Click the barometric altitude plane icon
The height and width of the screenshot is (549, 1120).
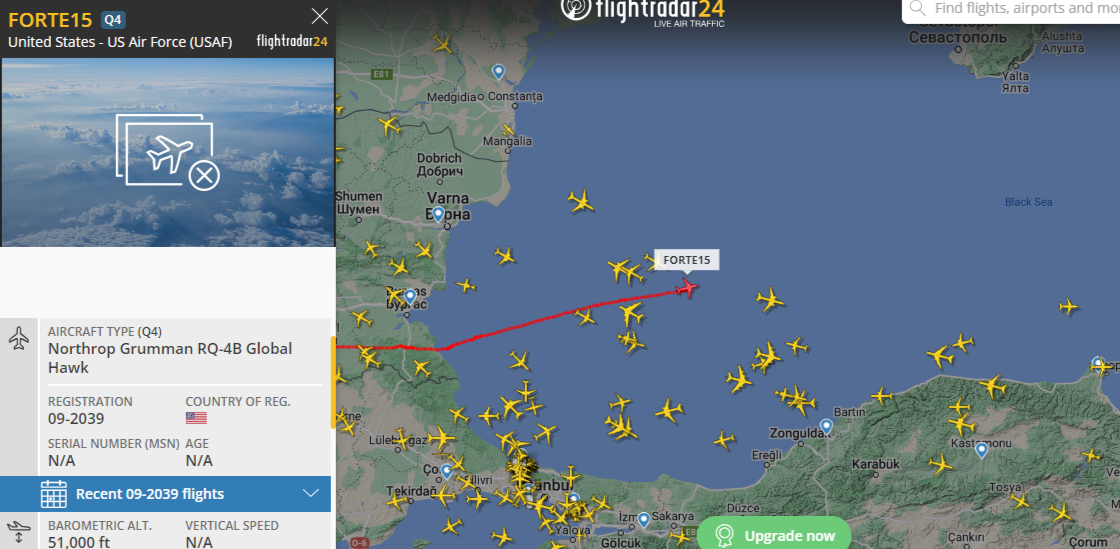click(19, 533)
